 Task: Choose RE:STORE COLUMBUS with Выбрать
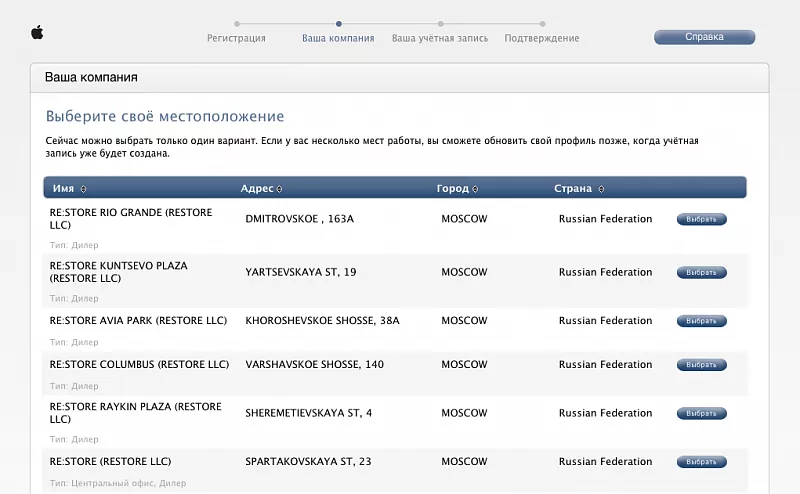click(702, 365)
